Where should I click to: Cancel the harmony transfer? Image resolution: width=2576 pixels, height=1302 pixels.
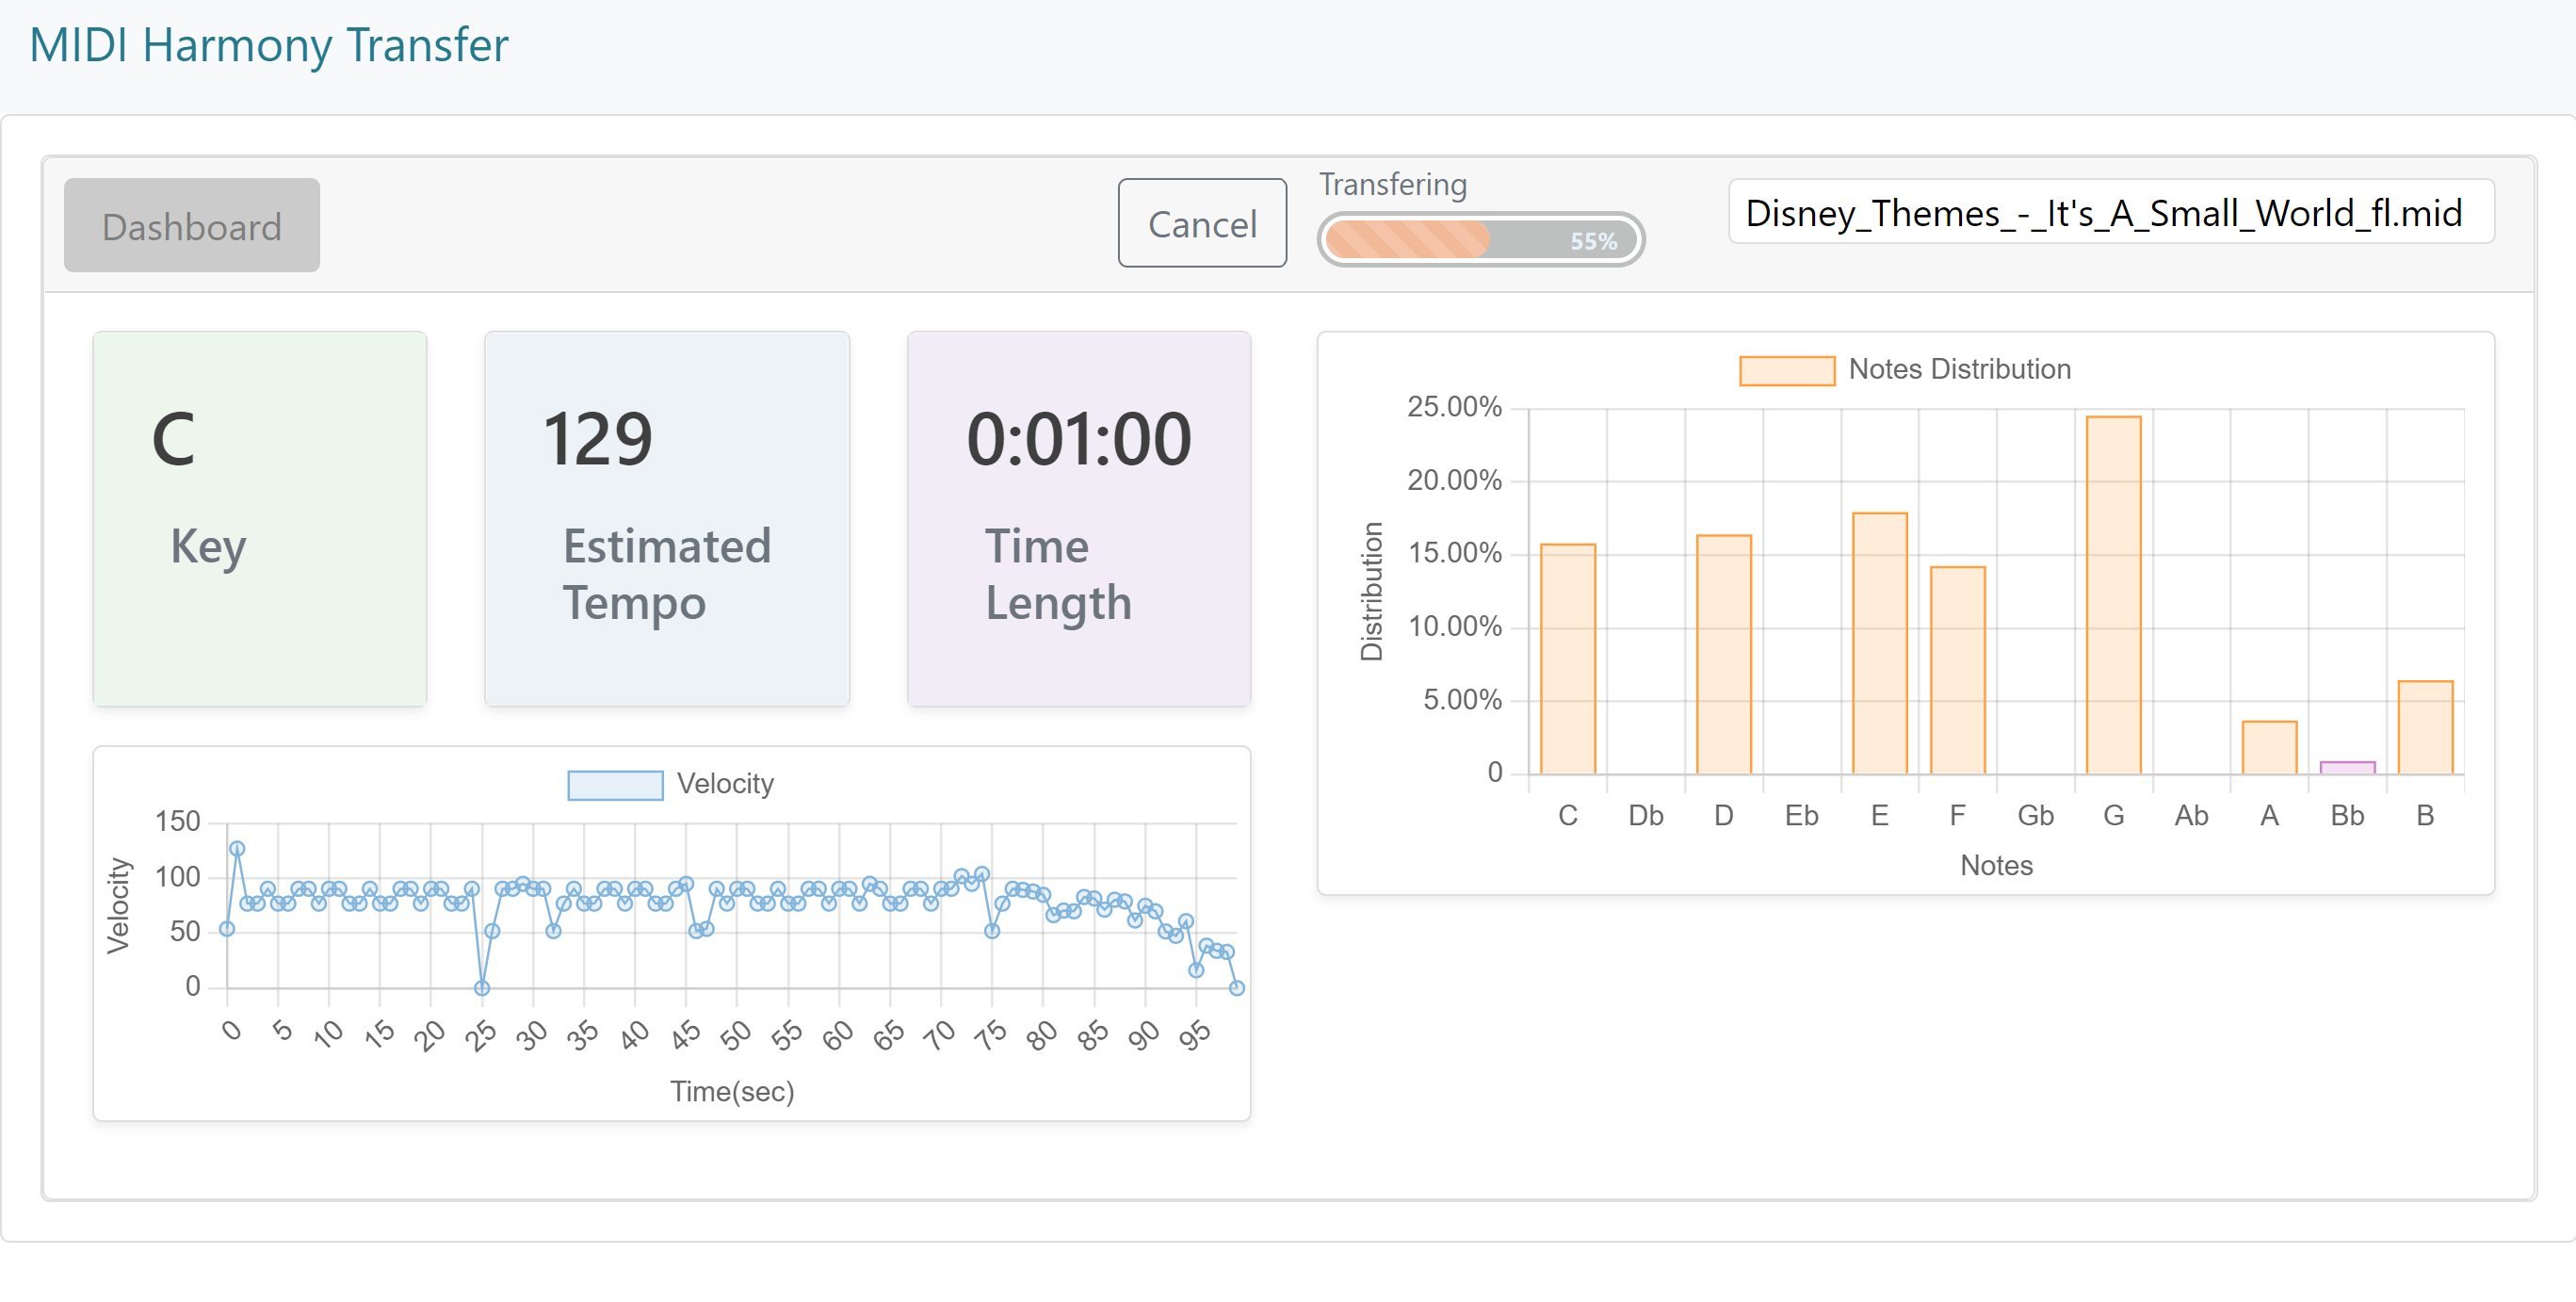pos(1201,224)
